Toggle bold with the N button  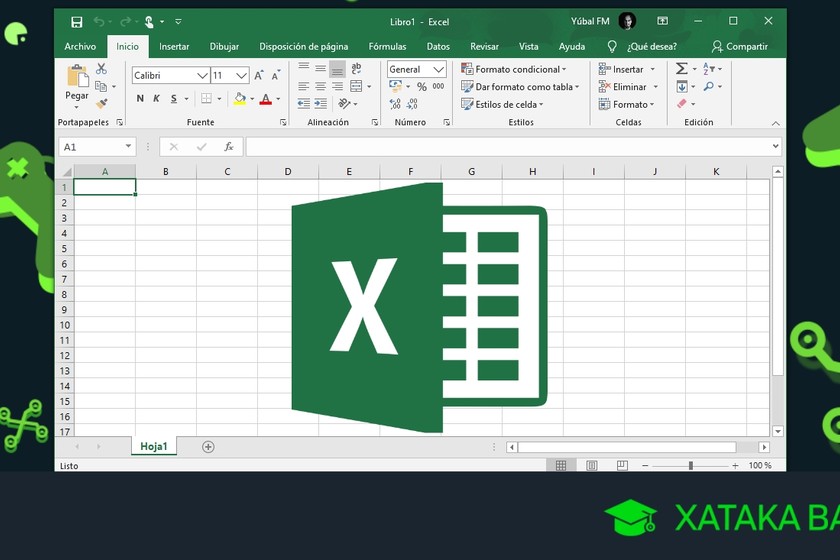140,98
